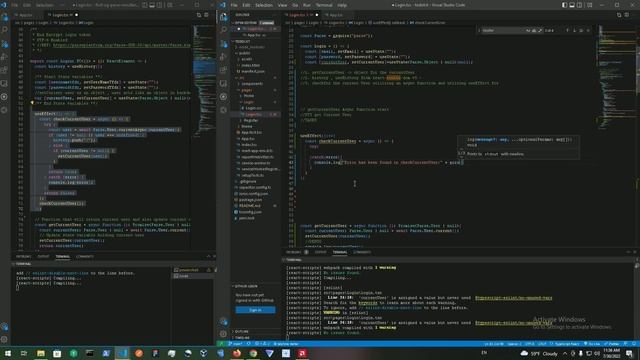
Task: Click errors and warnings count in status bar
Action: tap(262, 344)
